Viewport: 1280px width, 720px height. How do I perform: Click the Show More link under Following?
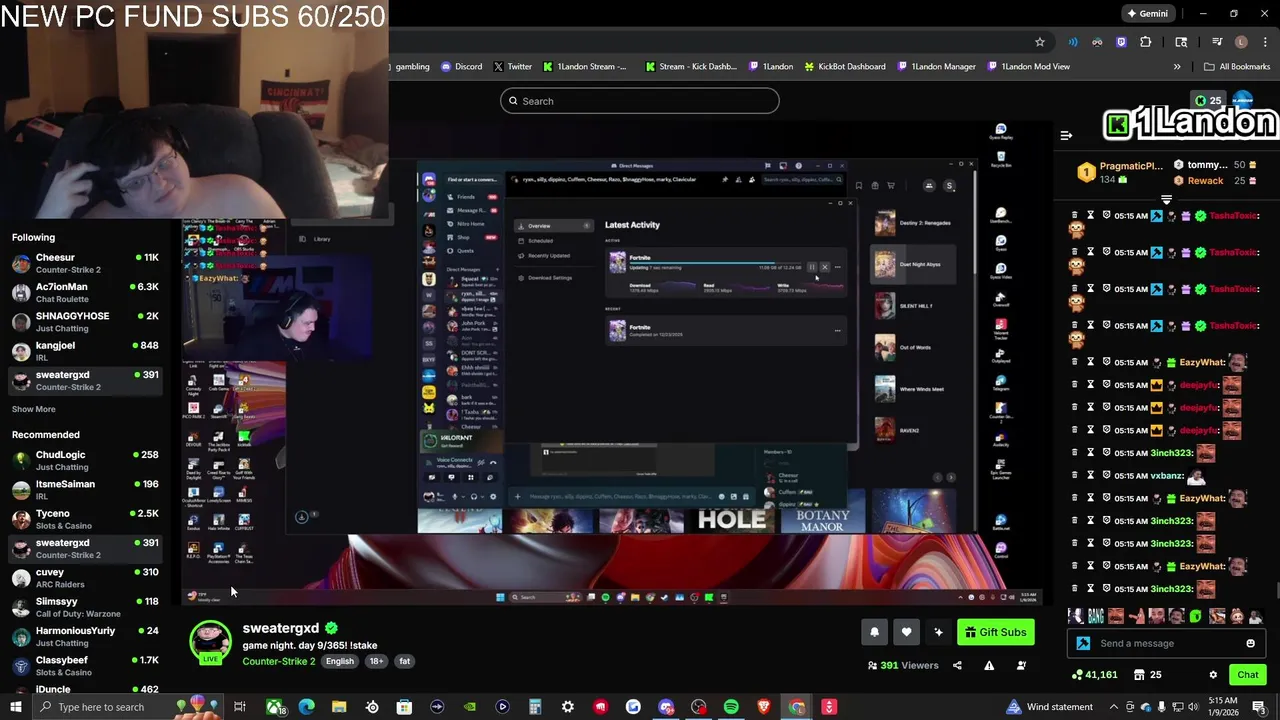click(x=33, y=409)
